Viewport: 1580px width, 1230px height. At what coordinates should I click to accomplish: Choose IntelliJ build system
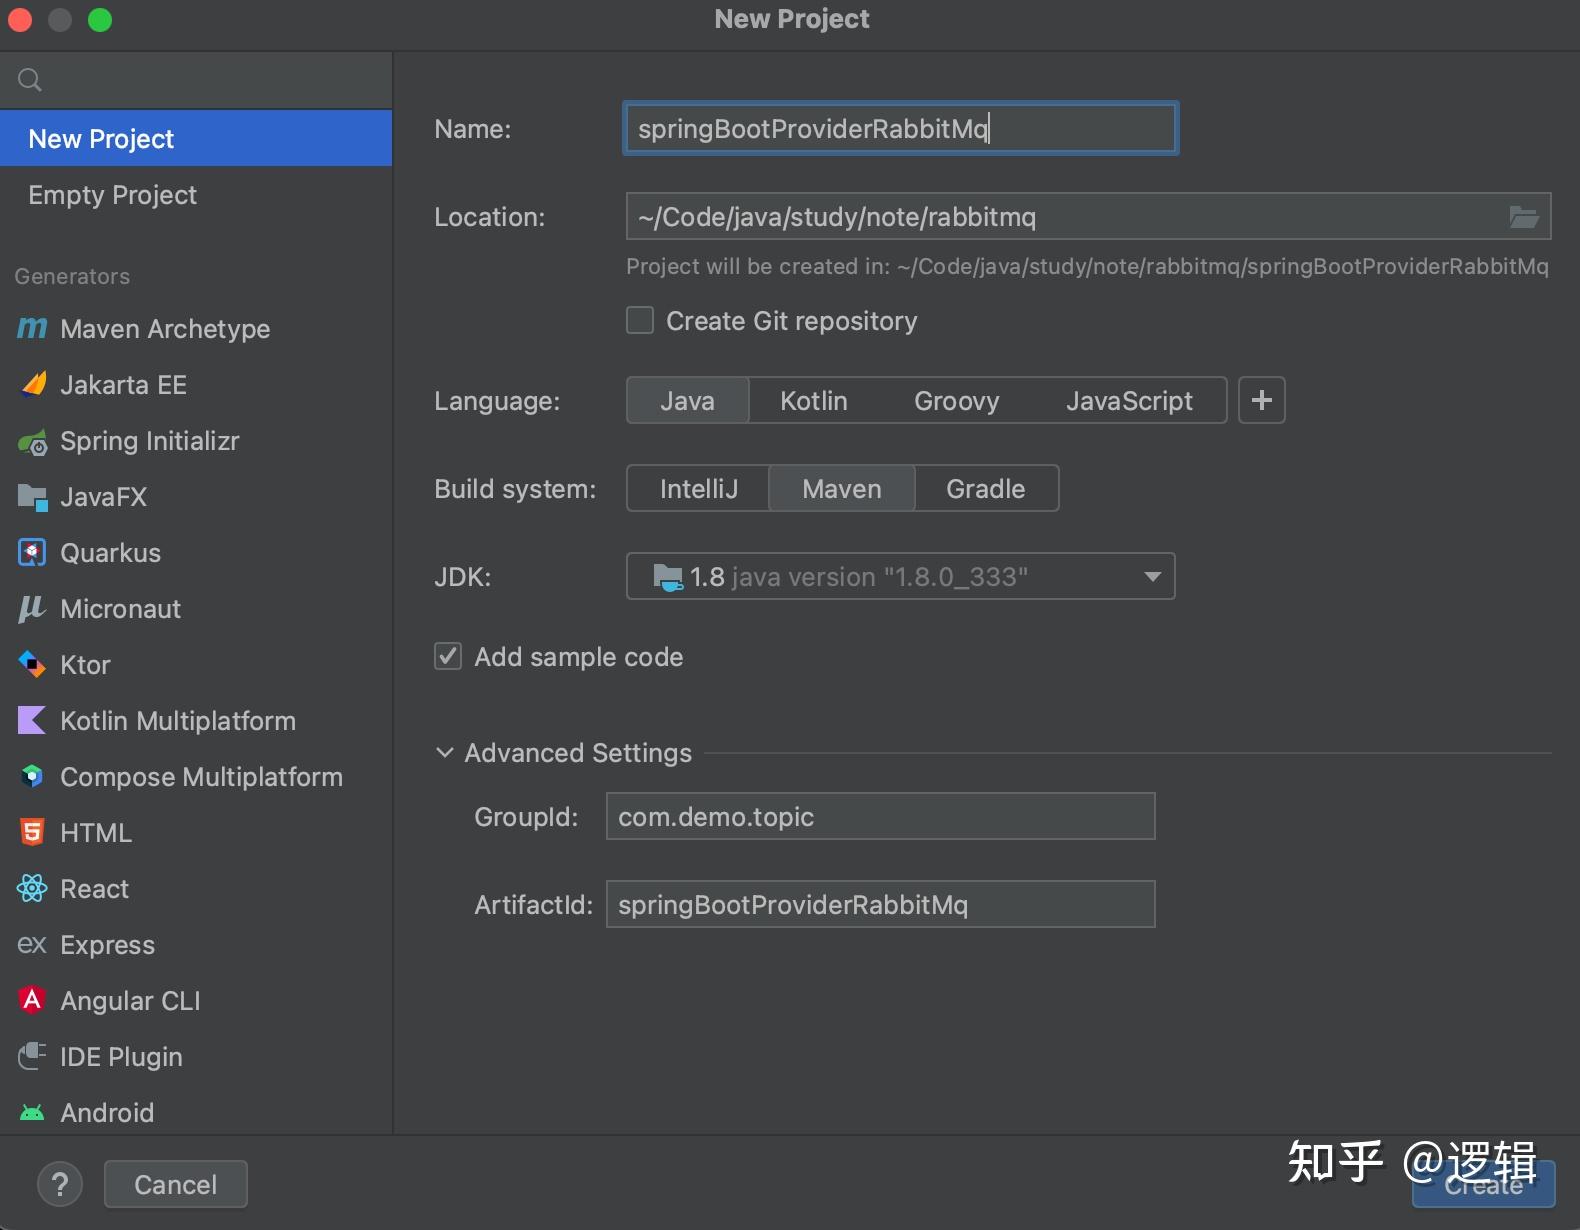[x=699, y=488]
